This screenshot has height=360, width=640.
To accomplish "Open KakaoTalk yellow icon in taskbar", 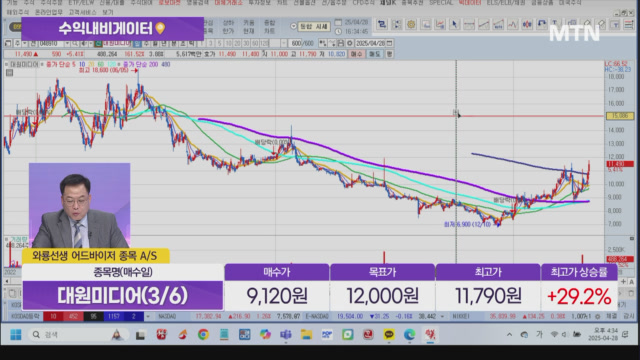I will pos(389,335).
